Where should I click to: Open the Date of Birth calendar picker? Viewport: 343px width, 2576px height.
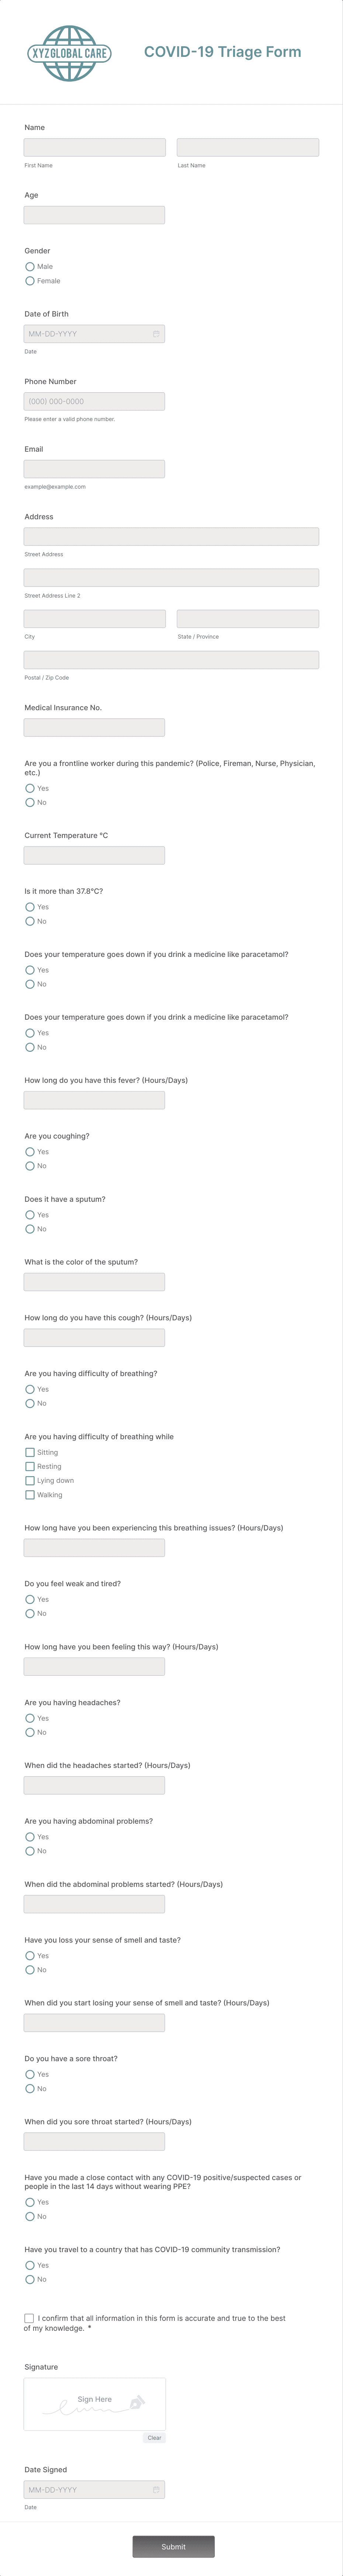tap(156, 334)
